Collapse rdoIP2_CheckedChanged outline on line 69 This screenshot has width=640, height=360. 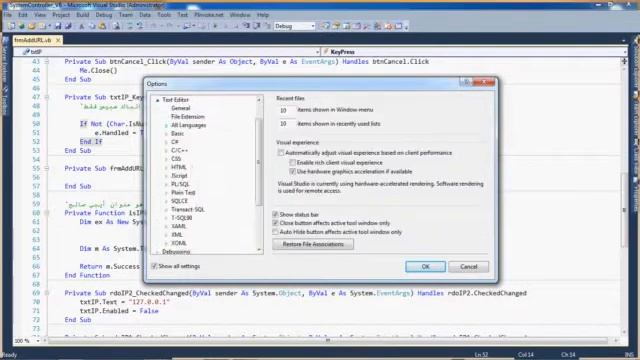(x=47, y=293)
